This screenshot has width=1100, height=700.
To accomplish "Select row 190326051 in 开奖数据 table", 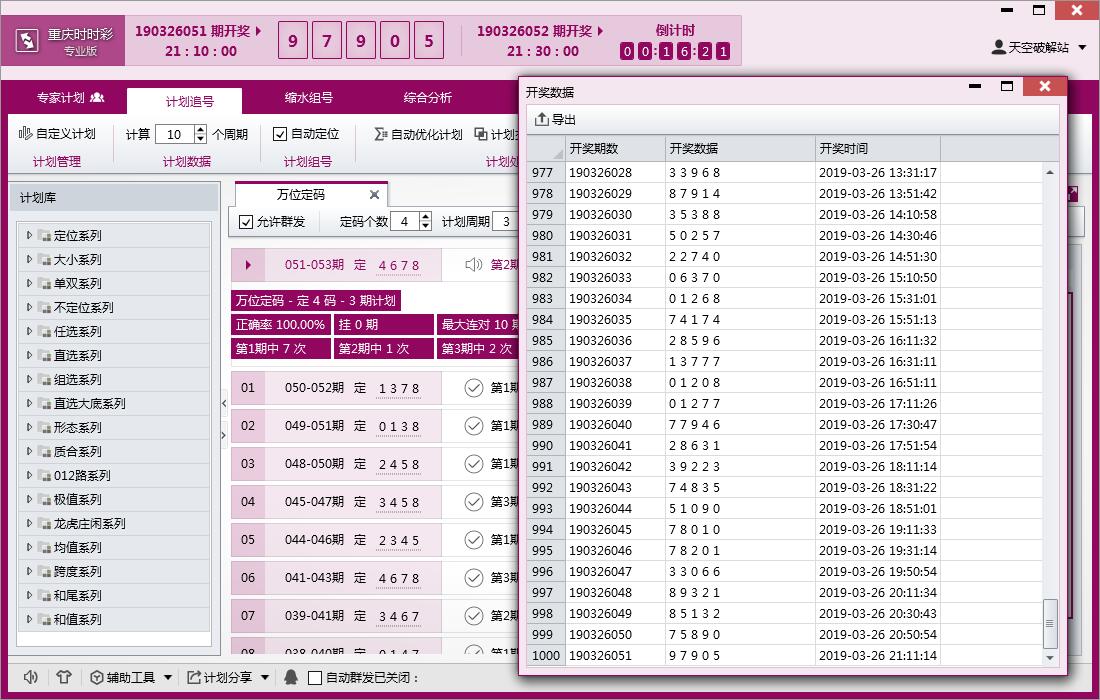I will pos(784,656).
